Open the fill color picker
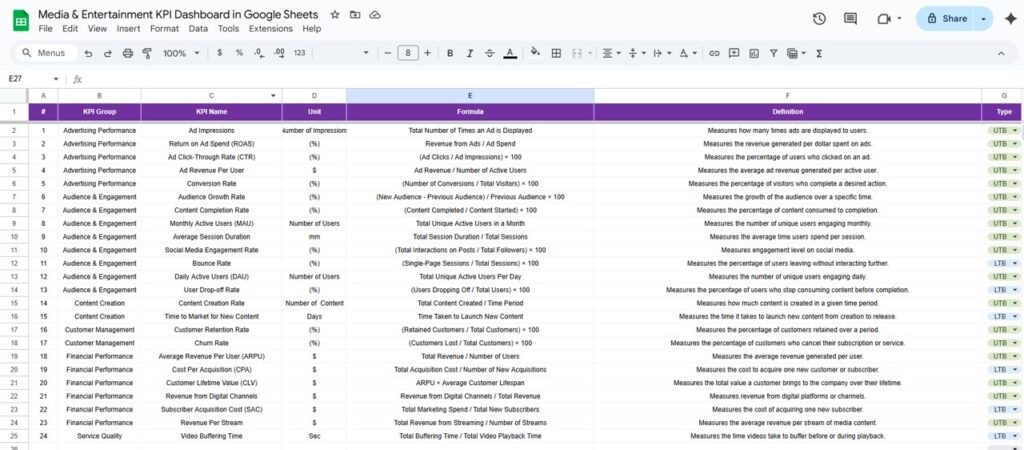The width and height of the screenshot is (1024, 450). pyautogui.click(x=536, y=53)
